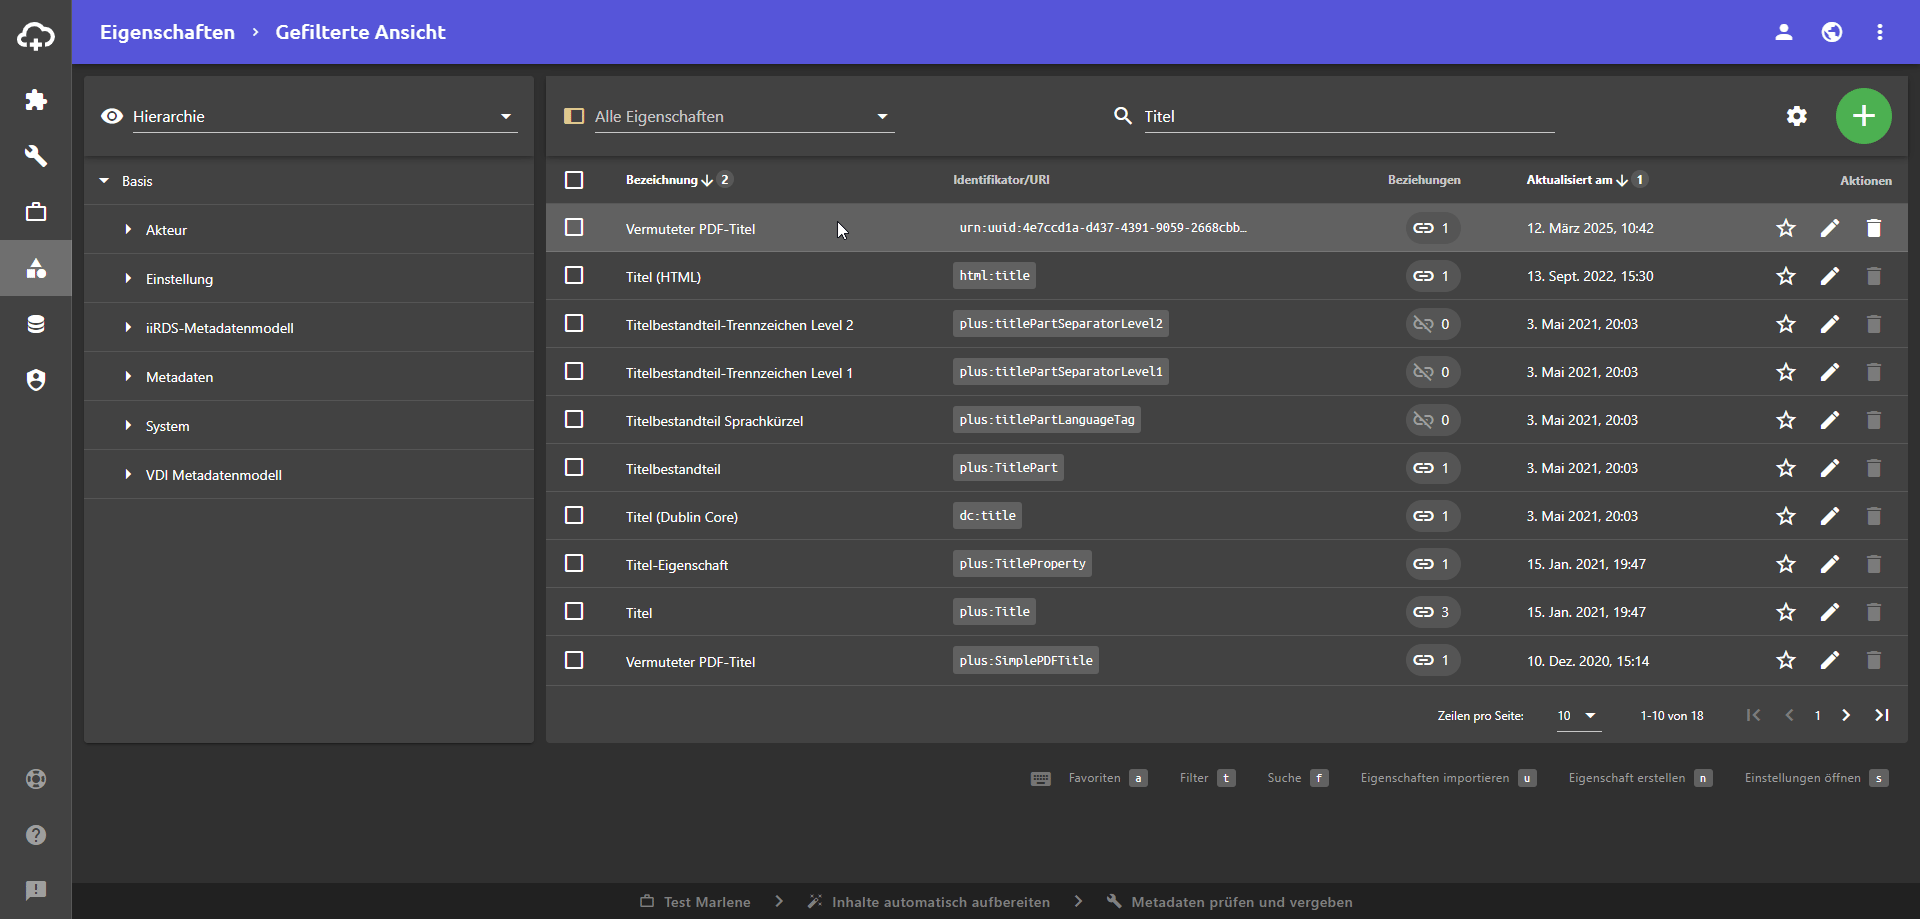The height and width of the screenshot is (919, 1920).
Task: Favorite the Titel (HTML) row star
Action: click(1786, 276)
